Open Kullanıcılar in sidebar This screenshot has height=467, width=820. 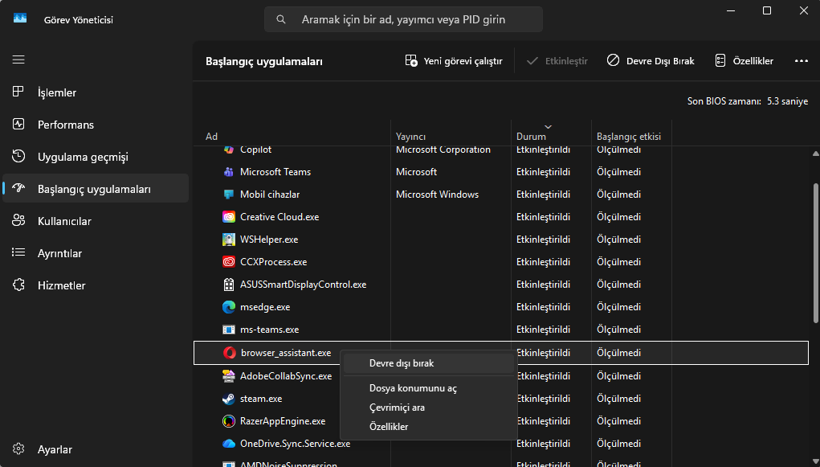point(64,221)
